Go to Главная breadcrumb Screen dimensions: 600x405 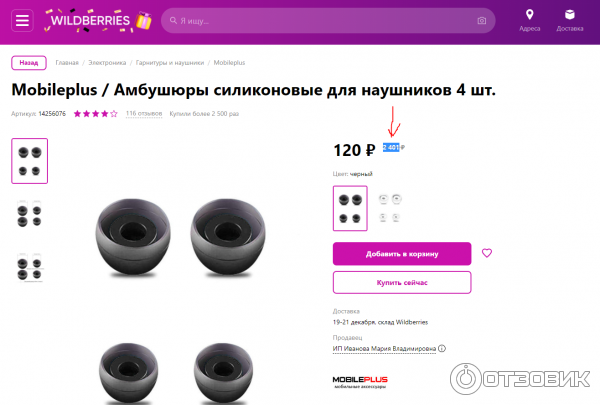tap(67, 63)
